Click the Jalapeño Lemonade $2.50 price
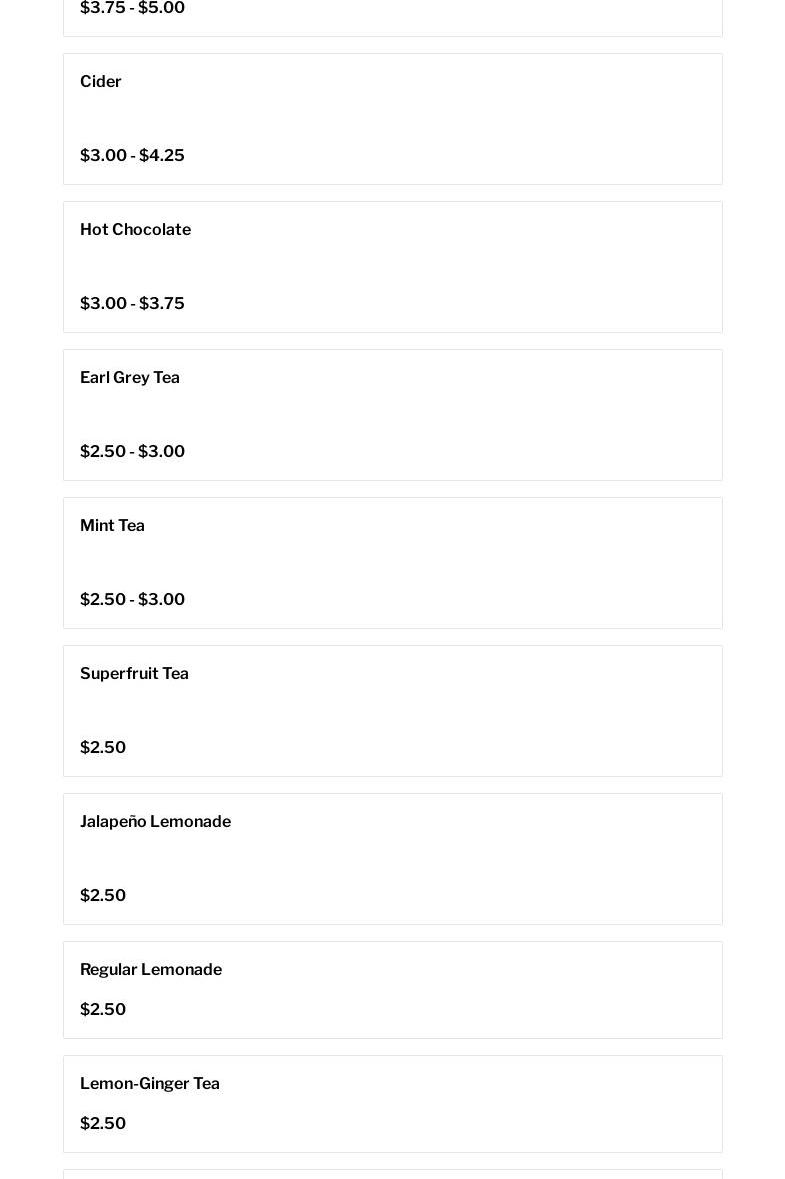 (103, 896)
